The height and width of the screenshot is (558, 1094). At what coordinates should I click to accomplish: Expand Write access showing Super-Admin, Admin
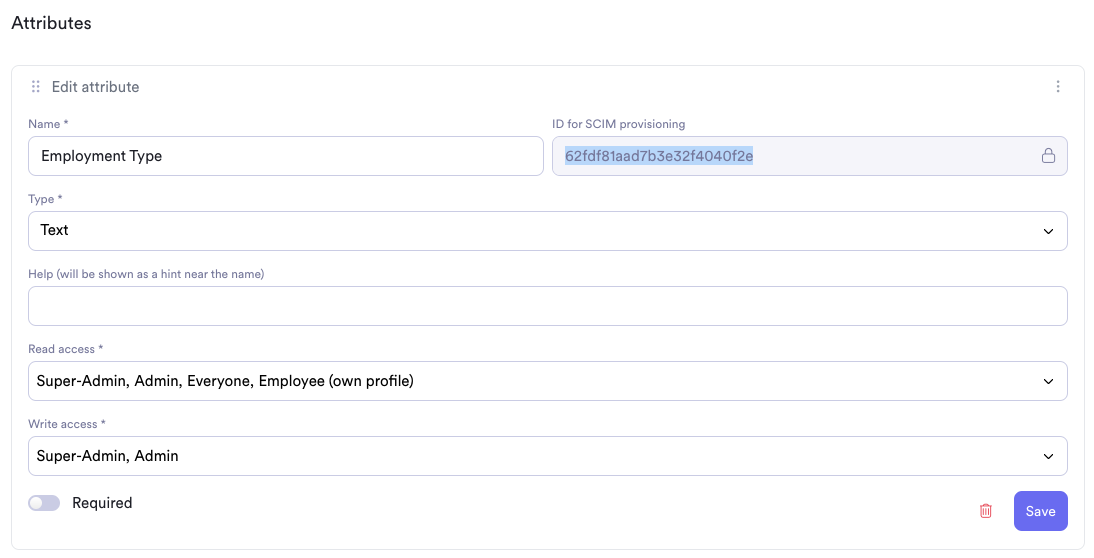tap(548, 456)
